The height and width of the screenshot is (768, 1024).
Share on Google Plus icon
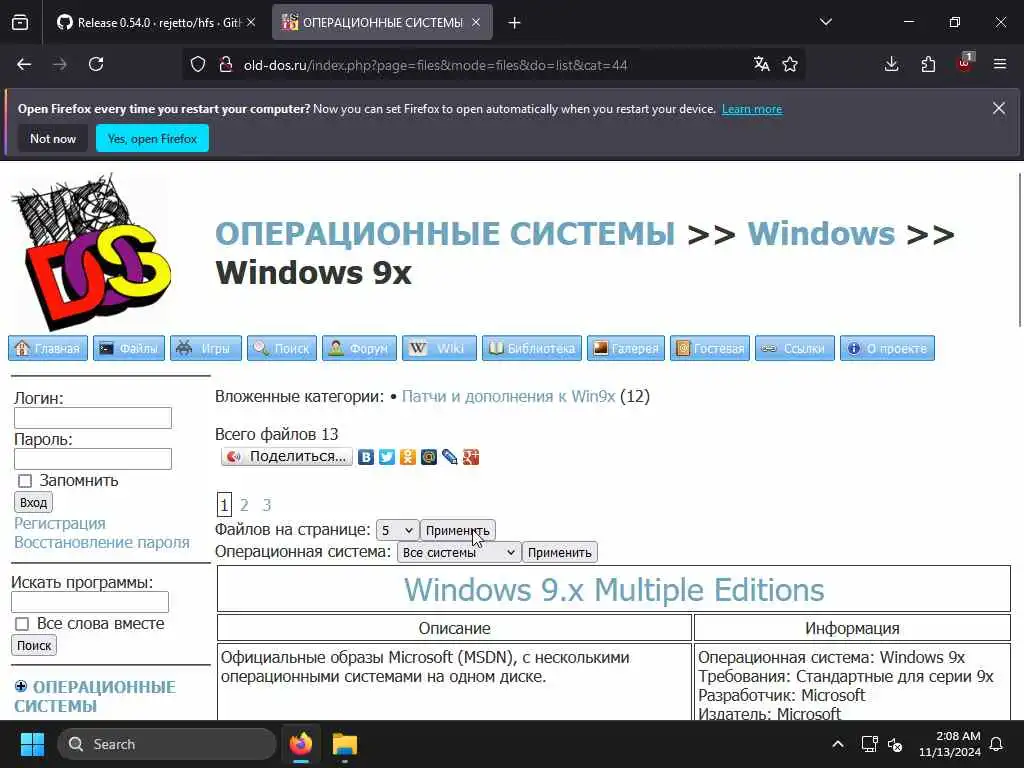tap(471, 457)
